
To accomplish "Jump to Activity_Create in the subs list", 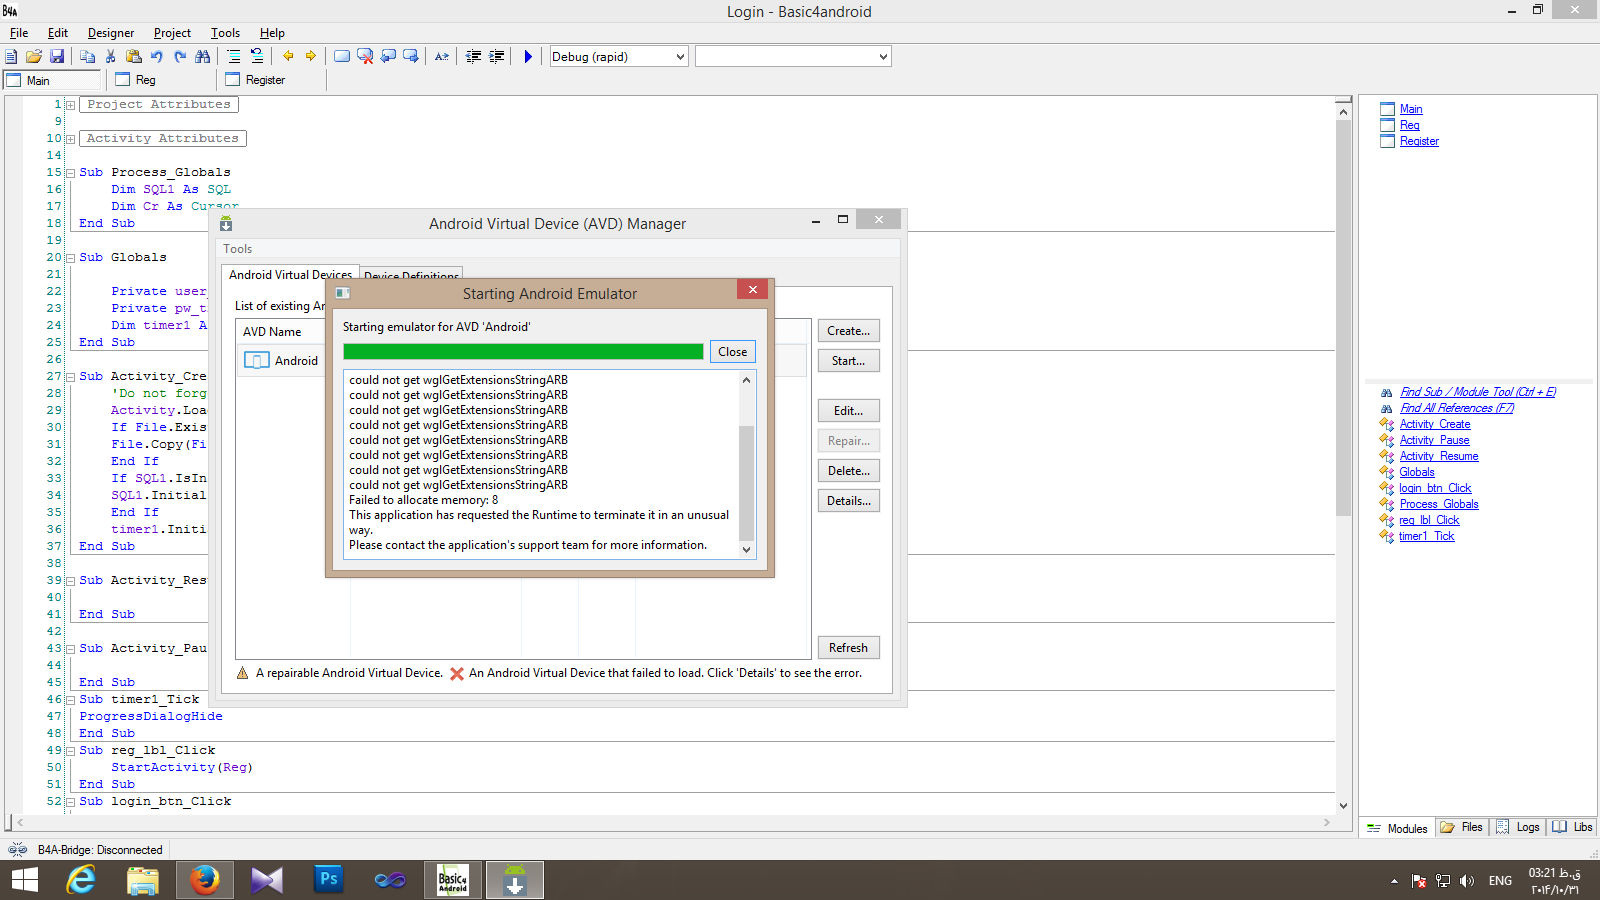I will pos(1434,424).
